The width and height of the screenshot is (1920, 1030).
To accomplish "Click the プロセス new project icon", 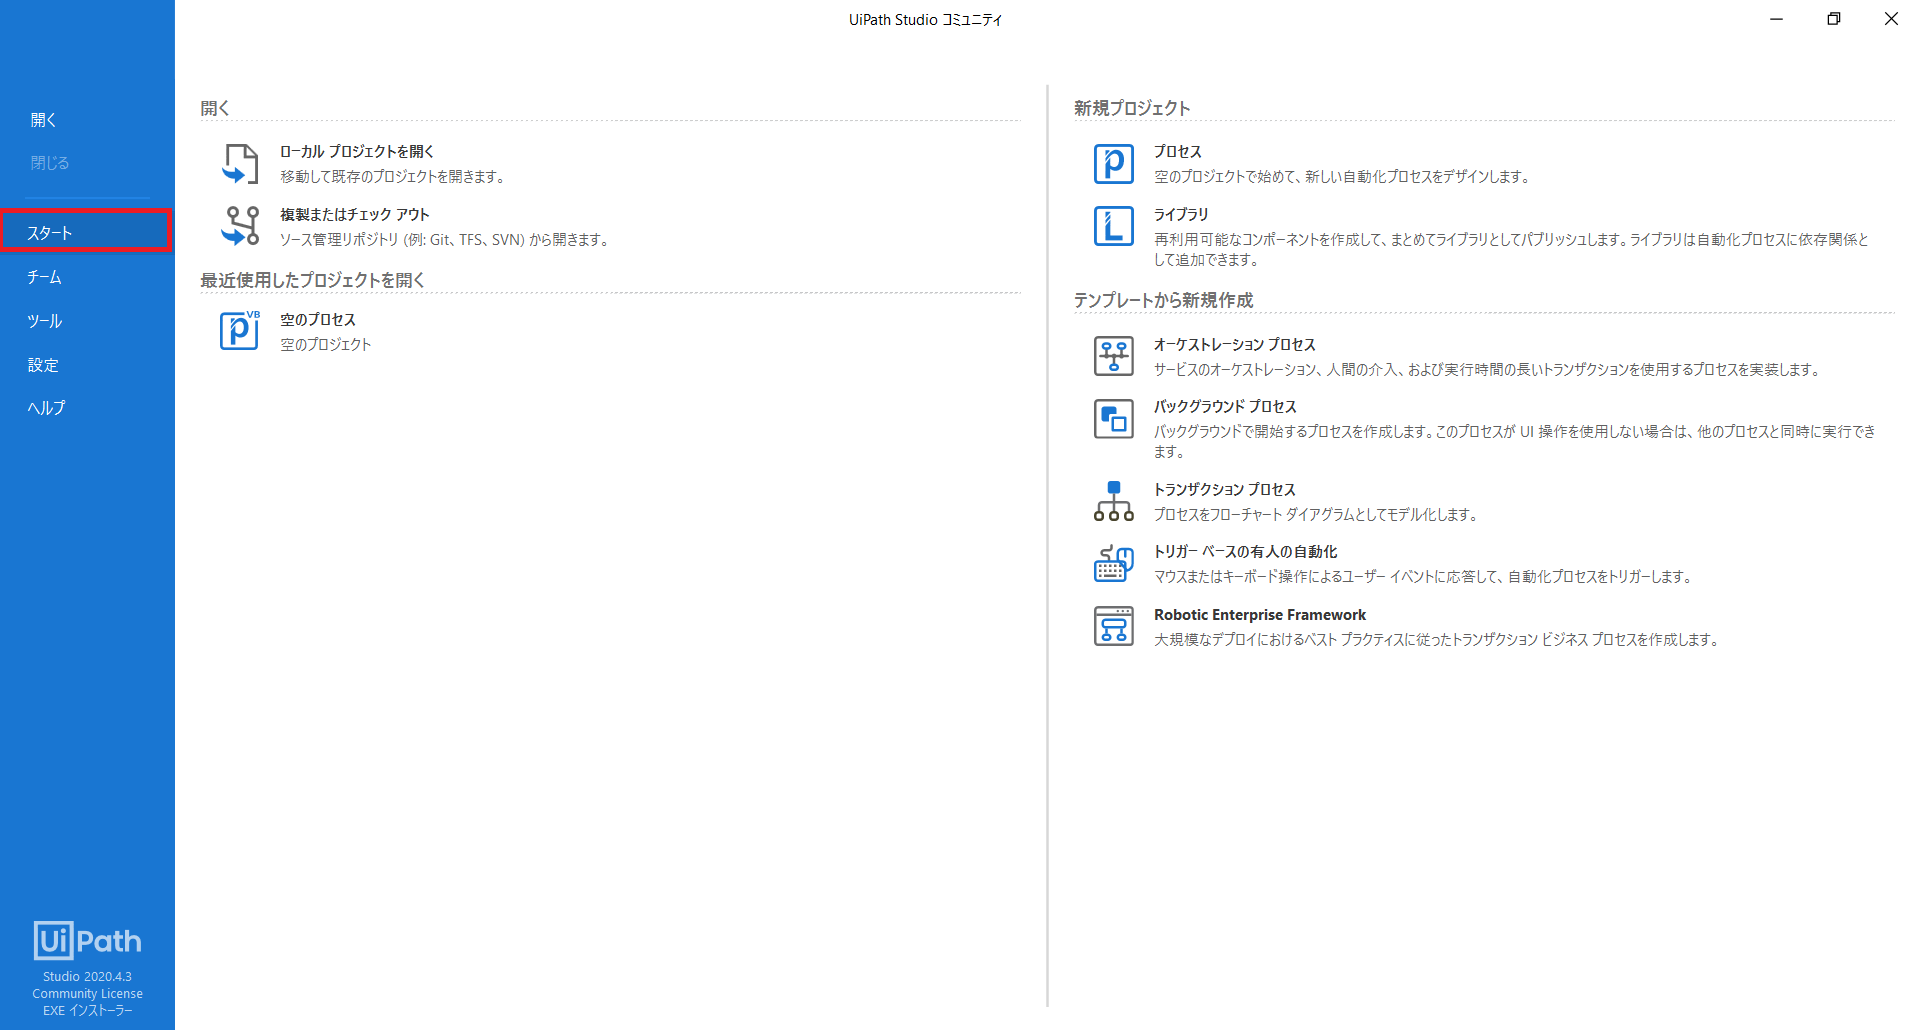I will pos(1113,164).
